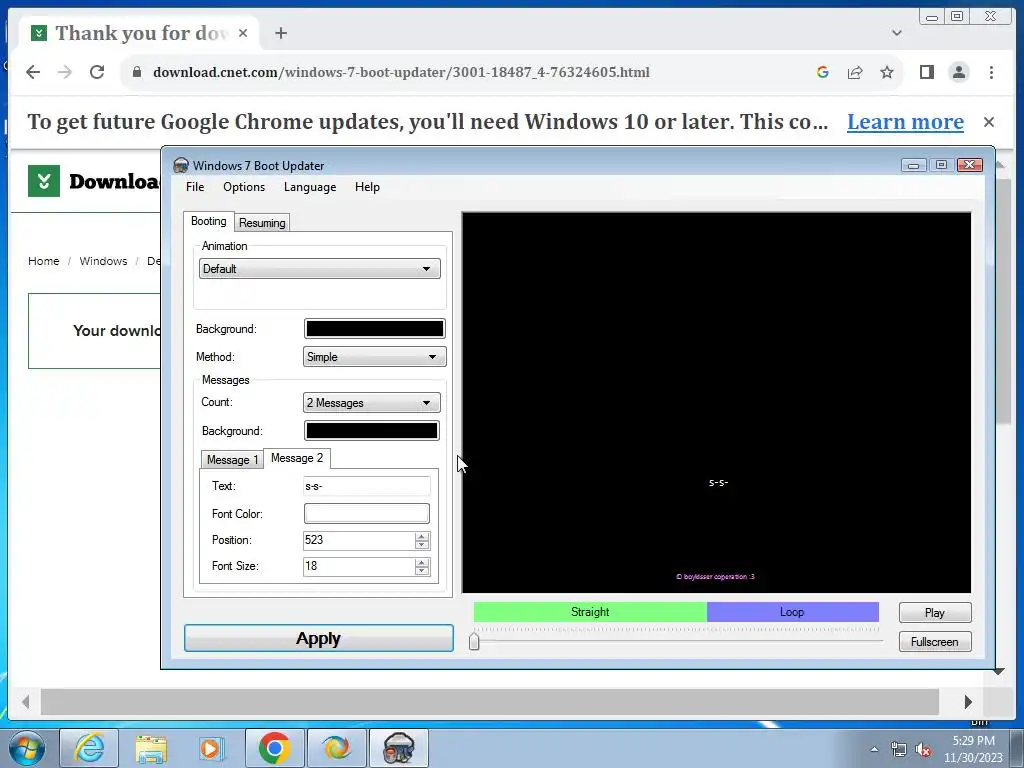The height and width of the screenshot is (768, 1024).
Task: Switch to the Booting tab
Action: 208,221
